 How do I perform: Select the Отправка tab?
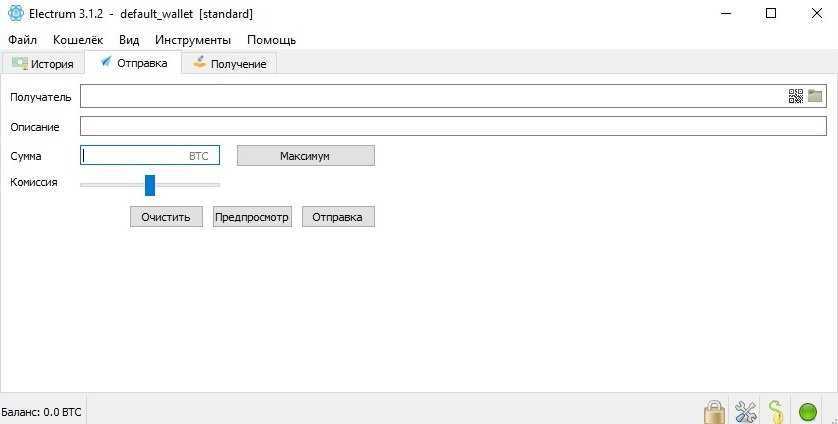pyautogui.click(x=134, y=63)
